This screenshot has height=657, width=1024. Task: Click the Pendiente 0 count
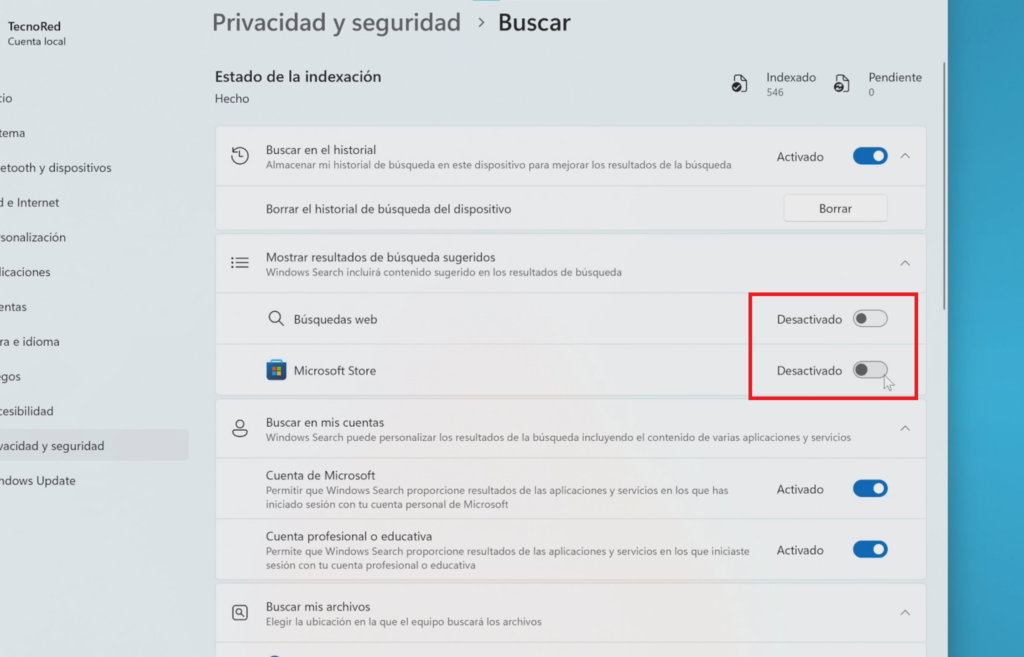point(895,84)
